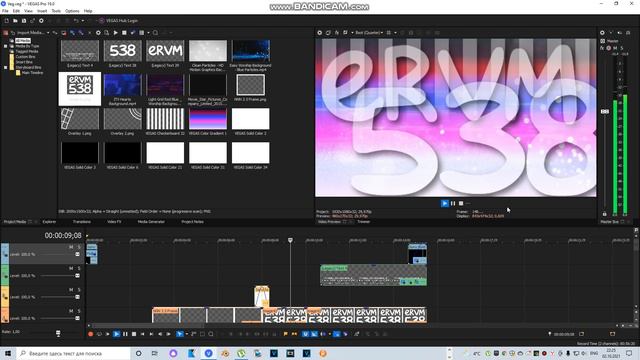Screen dimensions: 640x360
Task: Select All Media in the bin tree
Action: [23, 41]
